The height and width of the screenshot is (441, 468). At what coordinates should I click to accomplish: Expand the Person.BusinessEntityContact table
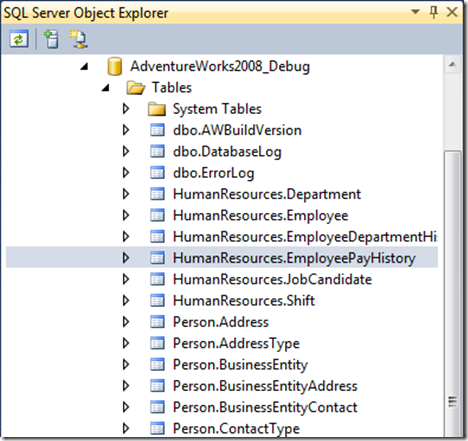pyautogui.click(x=126, y=407)
